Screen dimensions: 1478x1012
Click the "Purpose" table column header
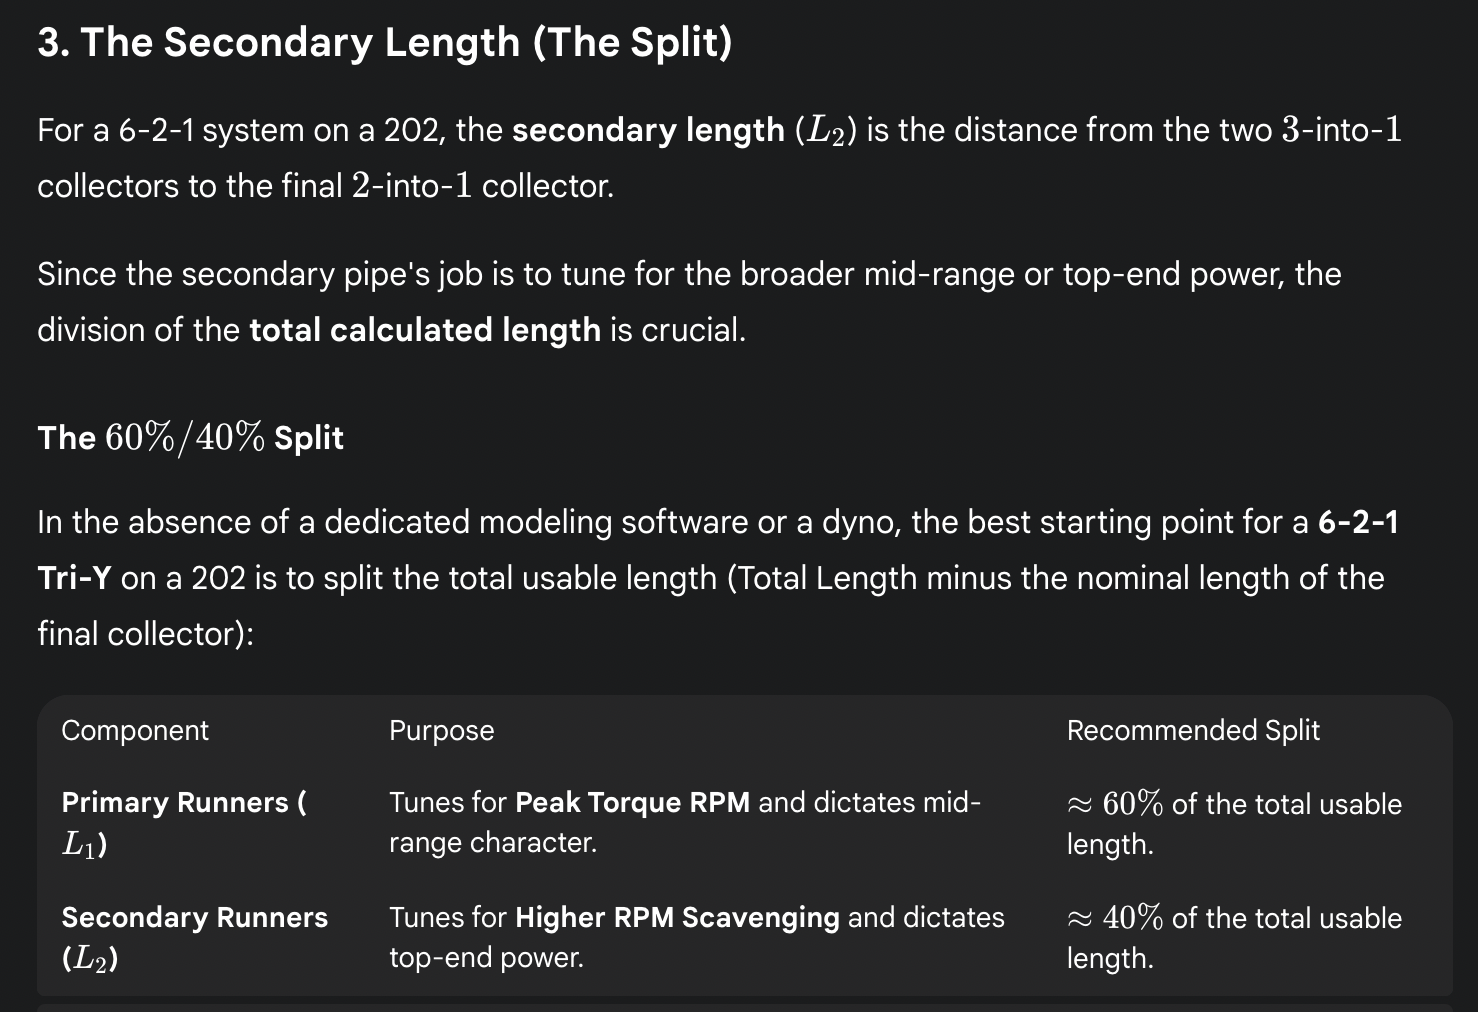tap(441, 730)
